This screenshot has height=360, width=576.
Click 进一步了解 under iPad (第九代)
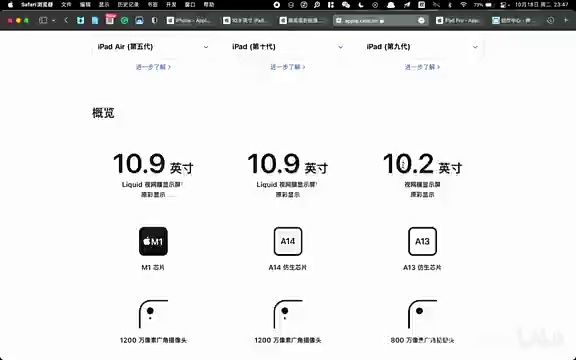[x=422, y=67]
